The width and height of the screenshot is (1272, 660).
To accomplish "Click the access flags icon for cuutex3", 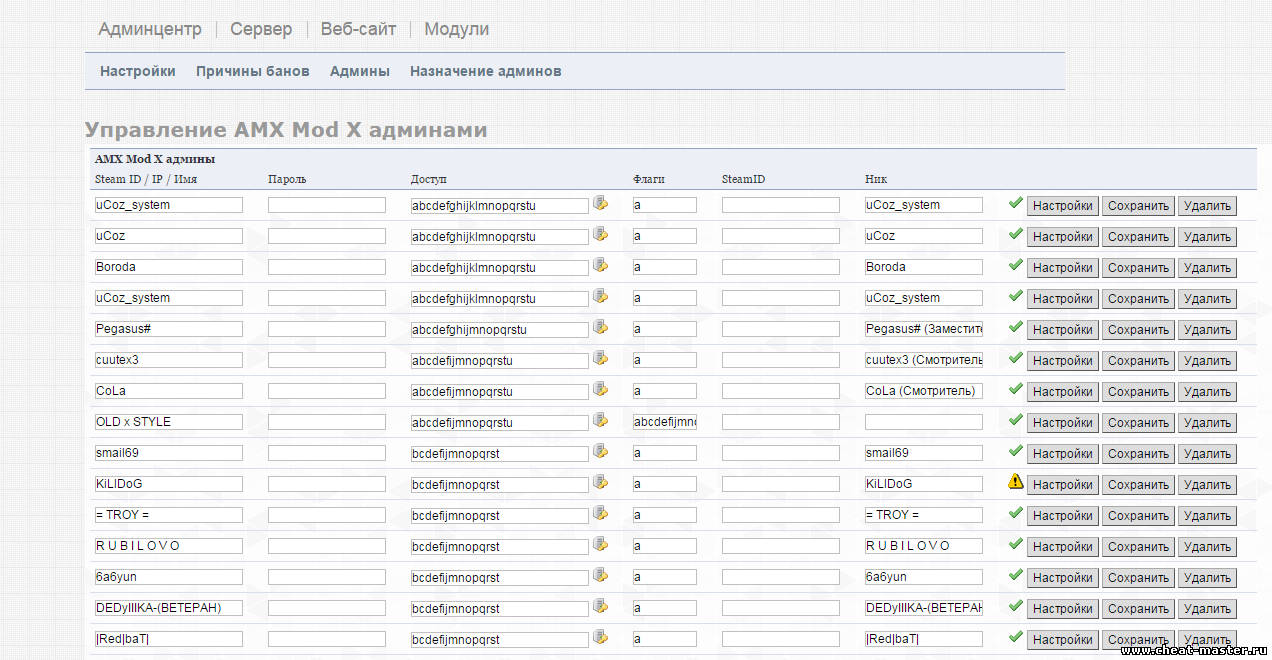I will [600, 358].
